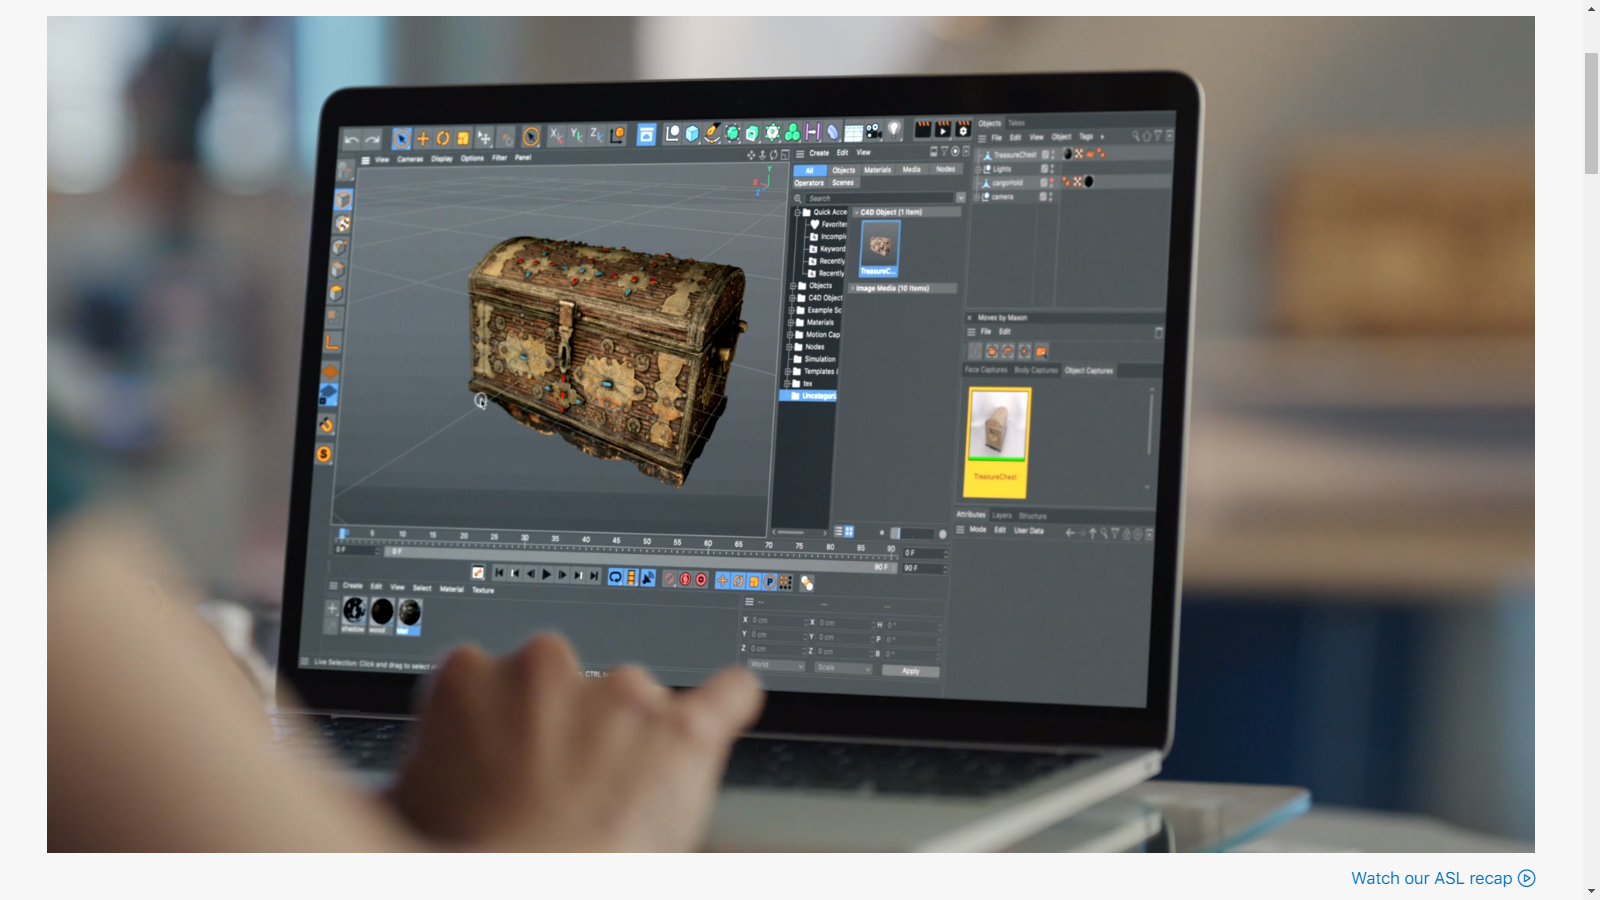Click the Redo arrow in the top toolbar

point(373,140)
